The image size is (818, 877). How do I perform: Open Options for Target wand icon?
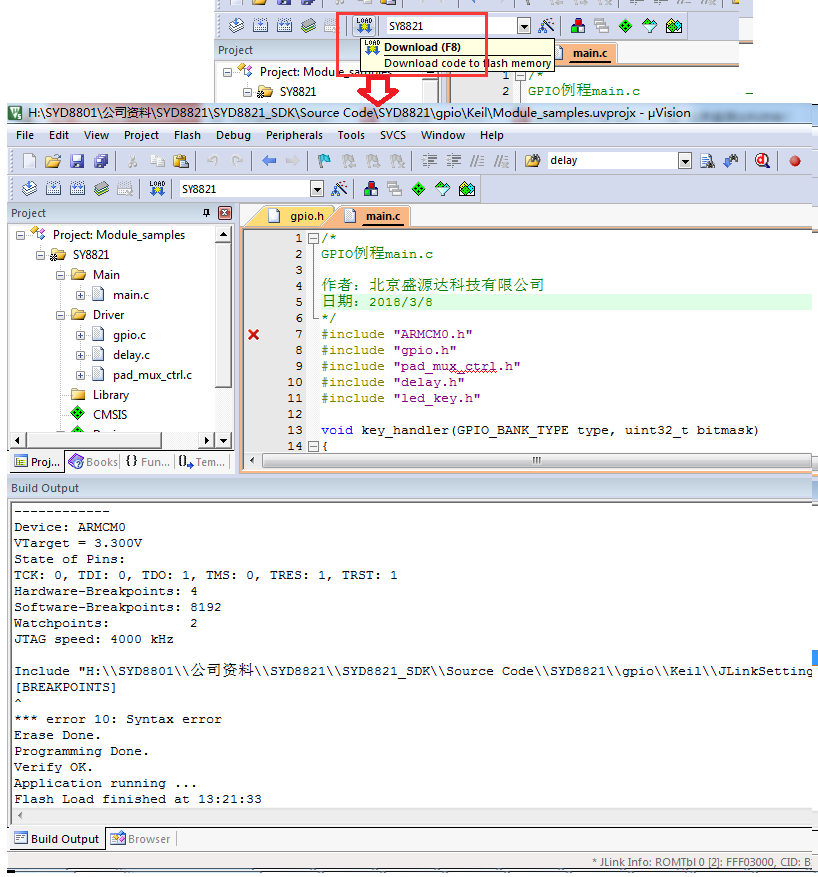point(339,189)
